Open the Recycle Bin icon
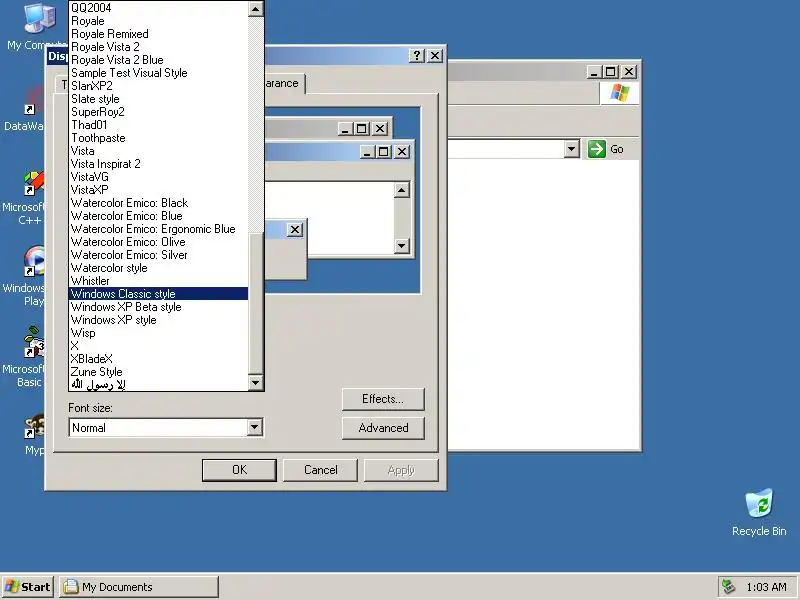Image resolution: width=800 pixels, height=600 pixels. tap(759, 513)
